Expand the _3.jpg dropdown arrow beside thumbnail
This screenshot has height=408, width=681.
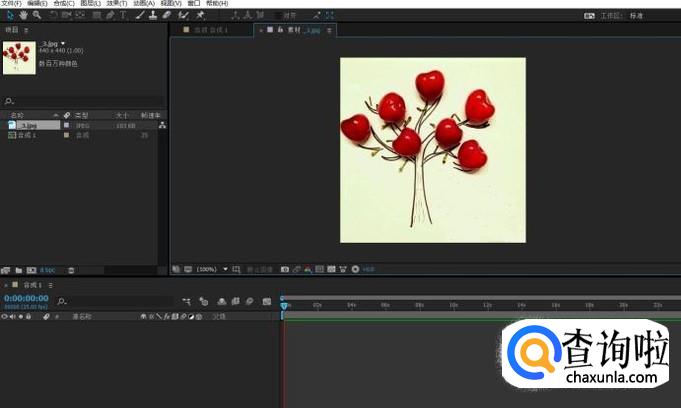(x=65, y=44)
